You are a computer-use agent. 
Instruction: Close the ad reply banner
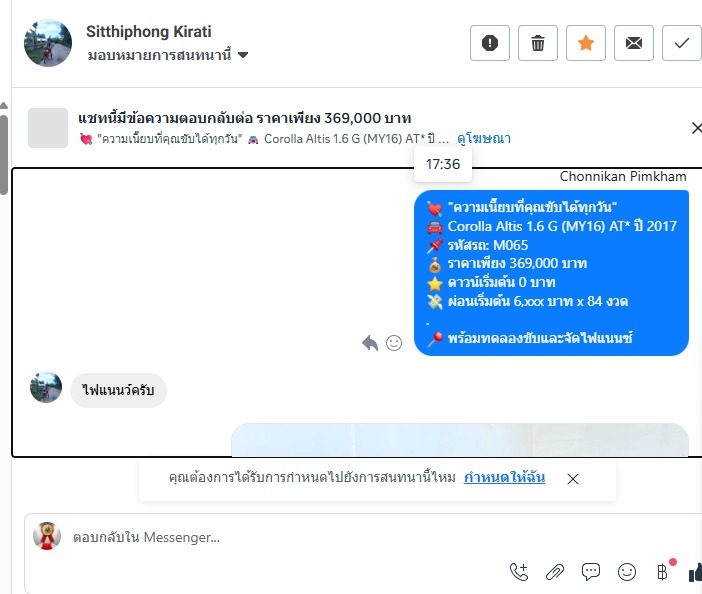click(696, 128)
